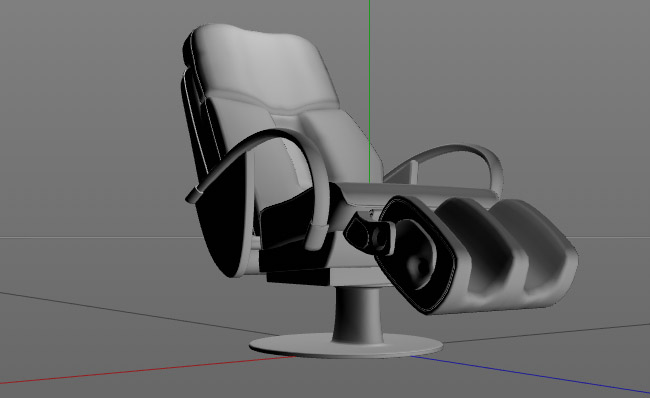
Task: Select the pedestal column under seat
Action: click(x=357, y=313)
